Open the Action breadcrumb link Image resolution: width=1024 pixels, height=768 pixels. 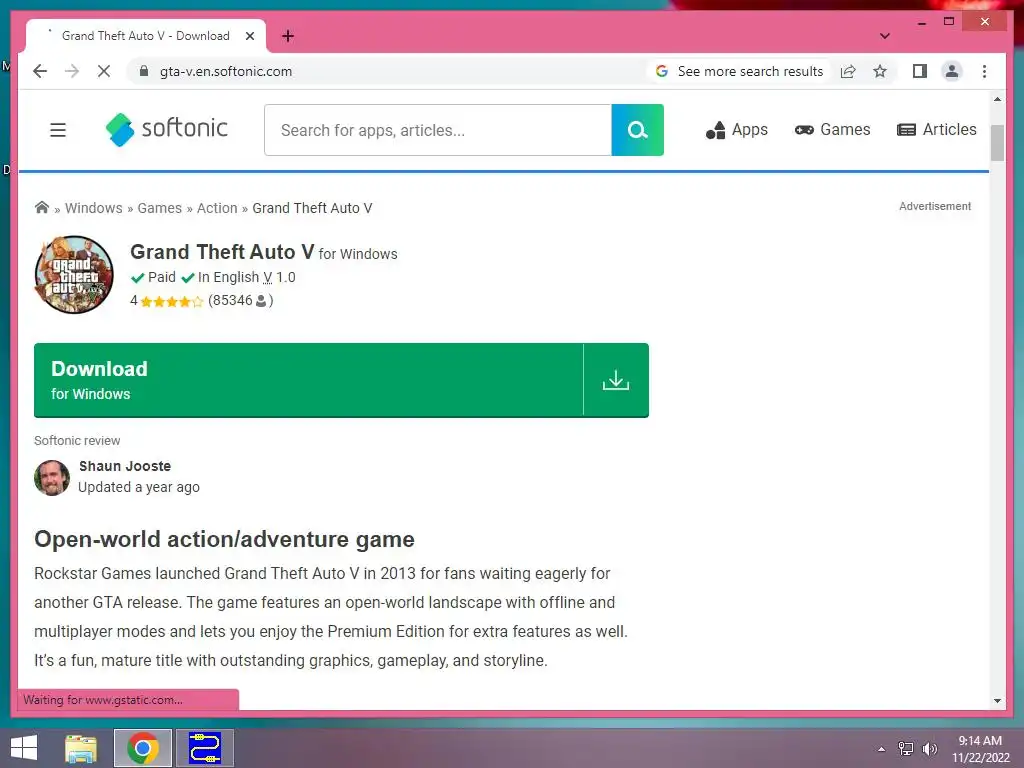click(217, 208)
